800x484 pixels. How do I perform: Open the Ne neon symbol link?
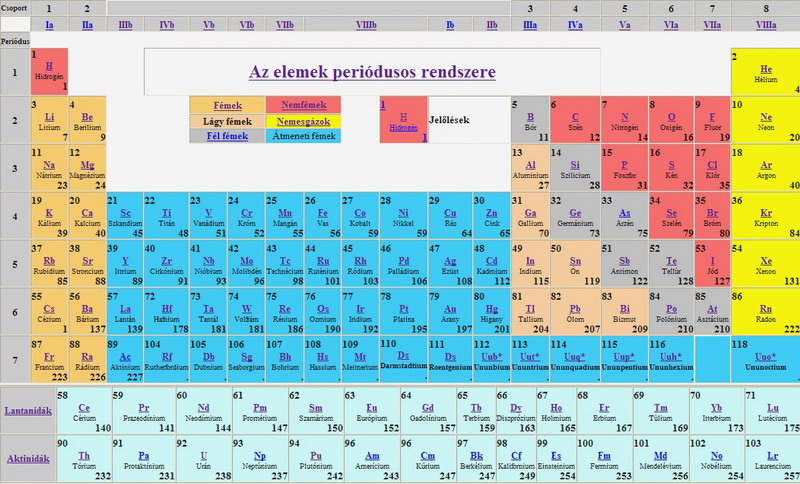[766, 117]
